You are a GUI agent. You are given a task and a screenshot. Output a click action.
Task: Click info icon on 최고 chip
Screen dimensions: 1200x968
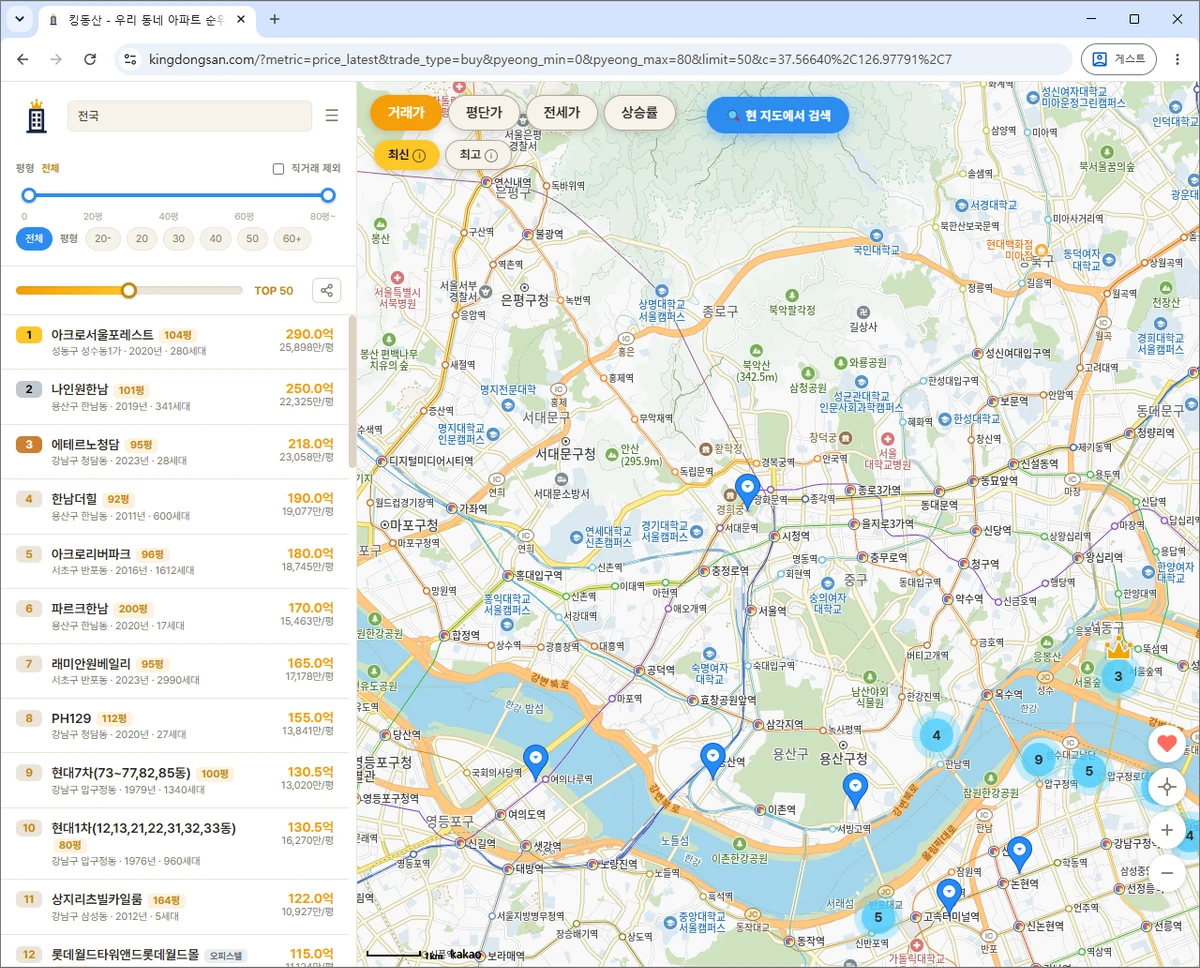tap(491, 155)
